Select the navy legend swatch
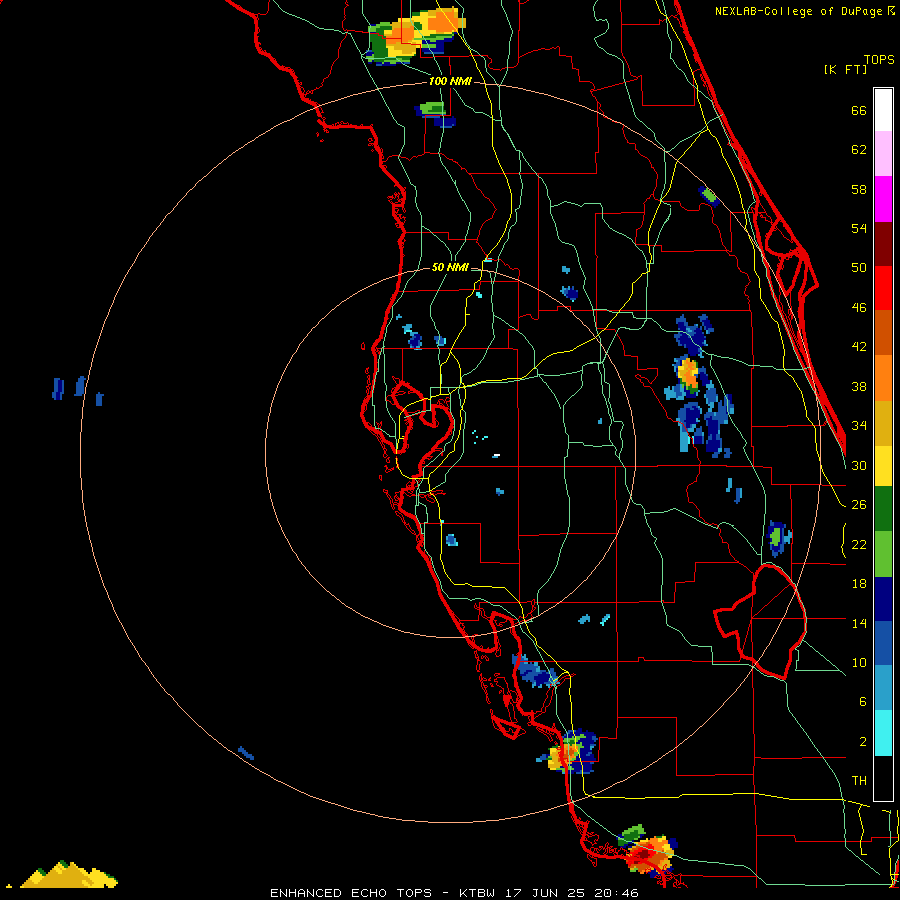Viewport: 900px width, 900px height. pyautogui.click(x=883, y=599)
